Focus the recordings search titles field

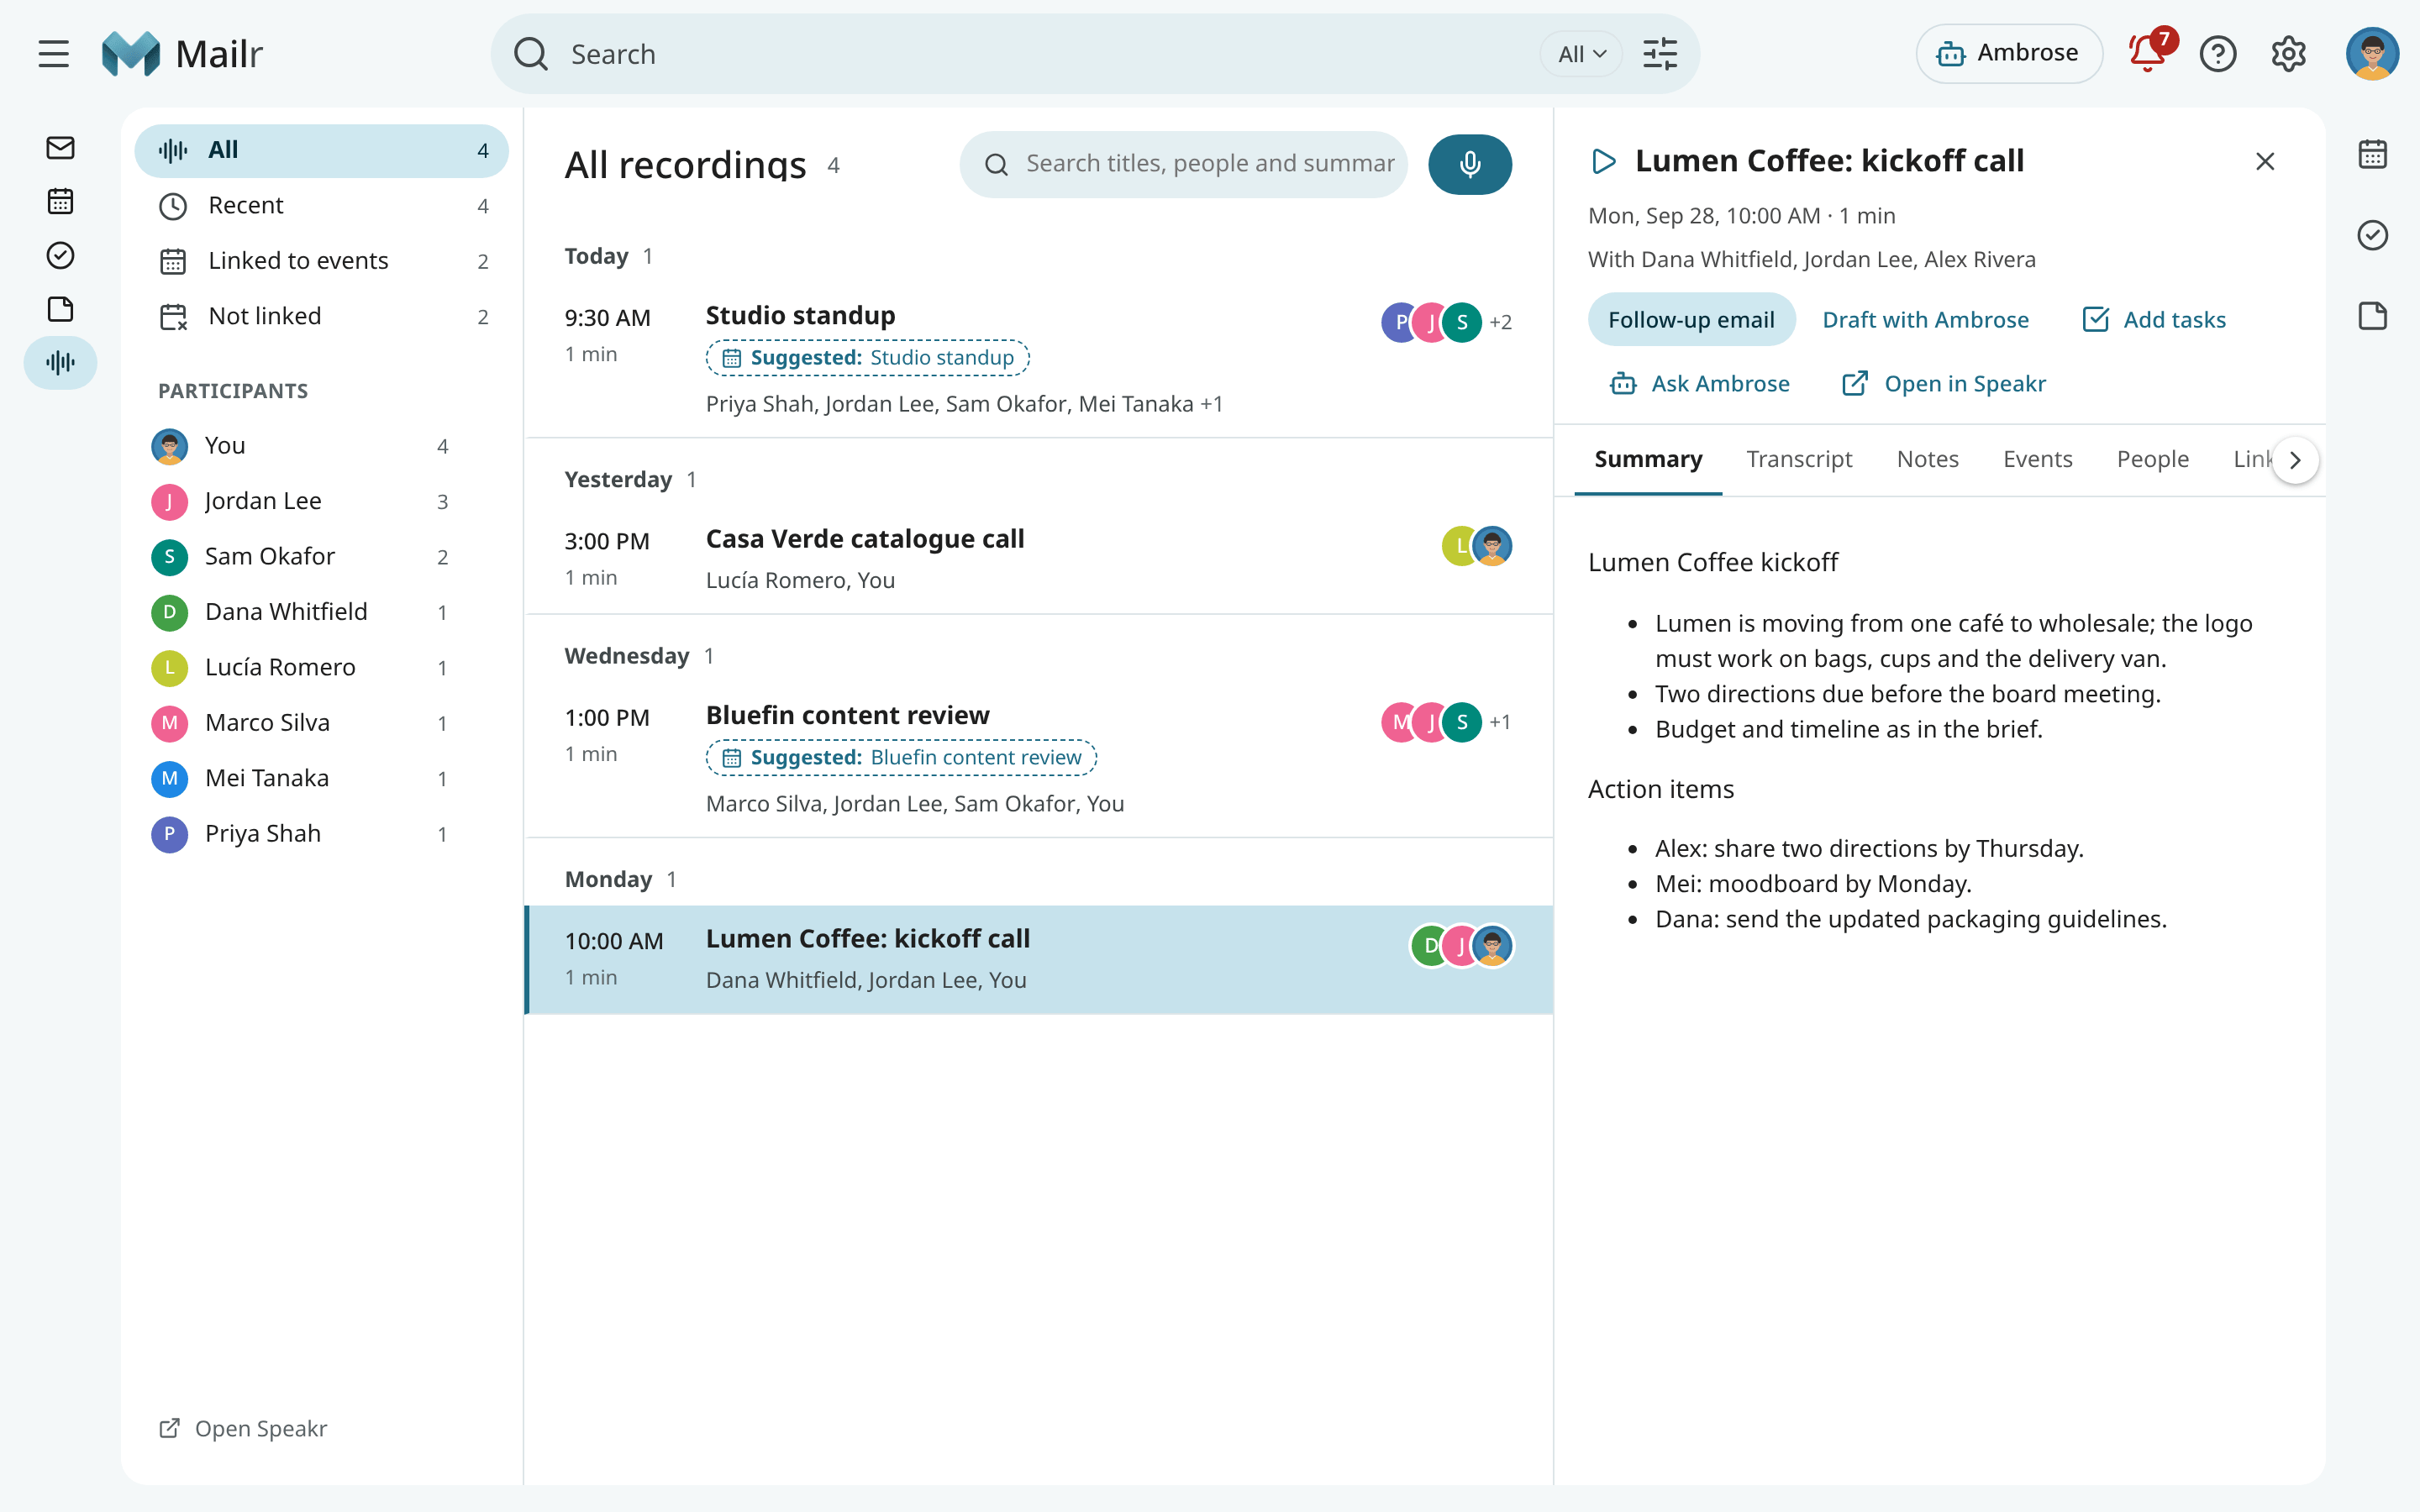[1183, 164]
